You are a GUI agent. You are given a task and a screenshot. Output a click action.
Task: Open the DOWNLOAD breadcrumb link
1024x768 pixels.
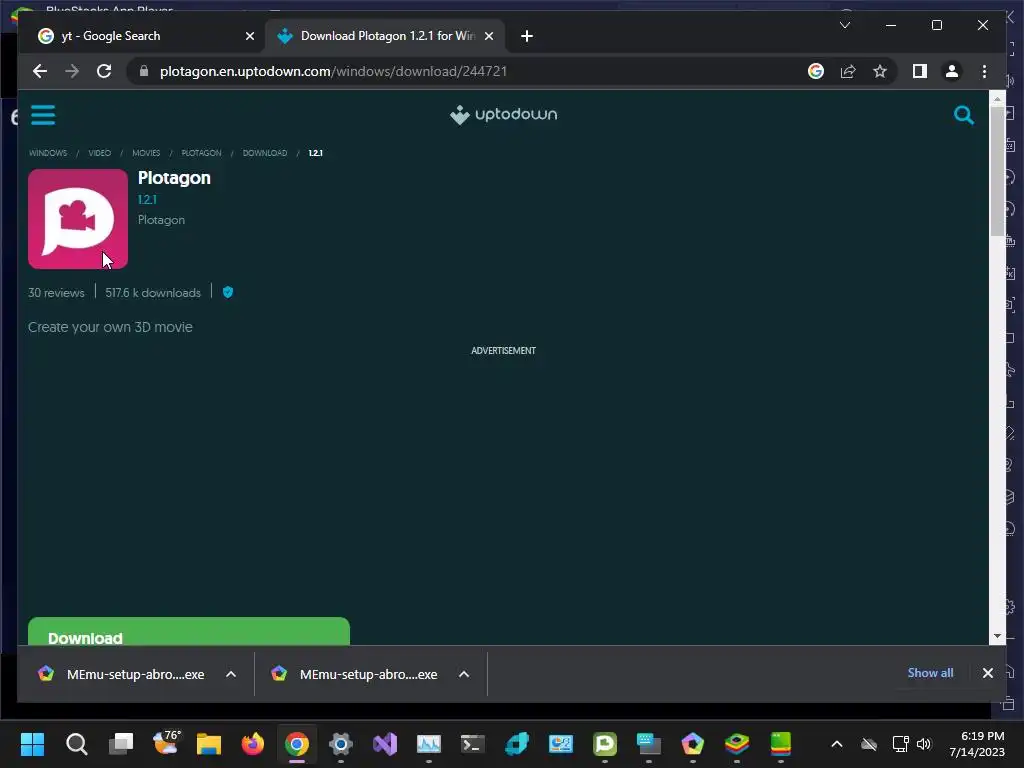click(264, 153)
